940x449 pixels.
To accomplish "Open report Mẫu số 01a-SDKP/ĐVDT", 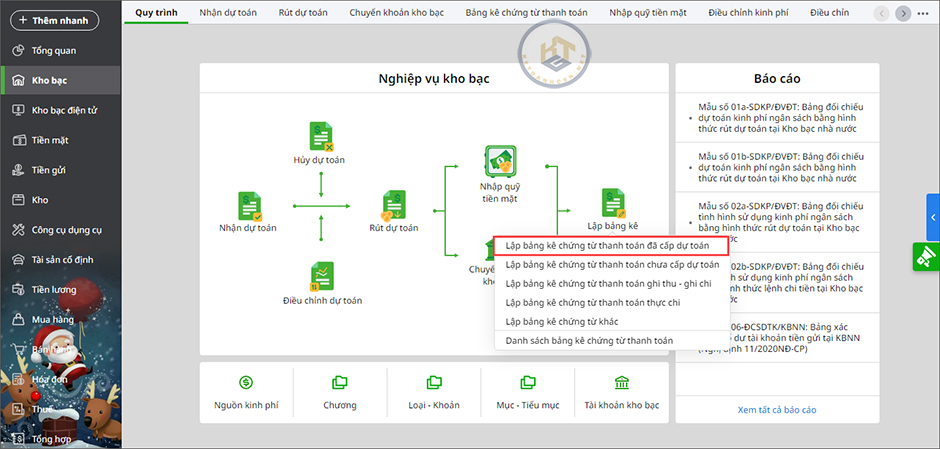I will point(781,118).
